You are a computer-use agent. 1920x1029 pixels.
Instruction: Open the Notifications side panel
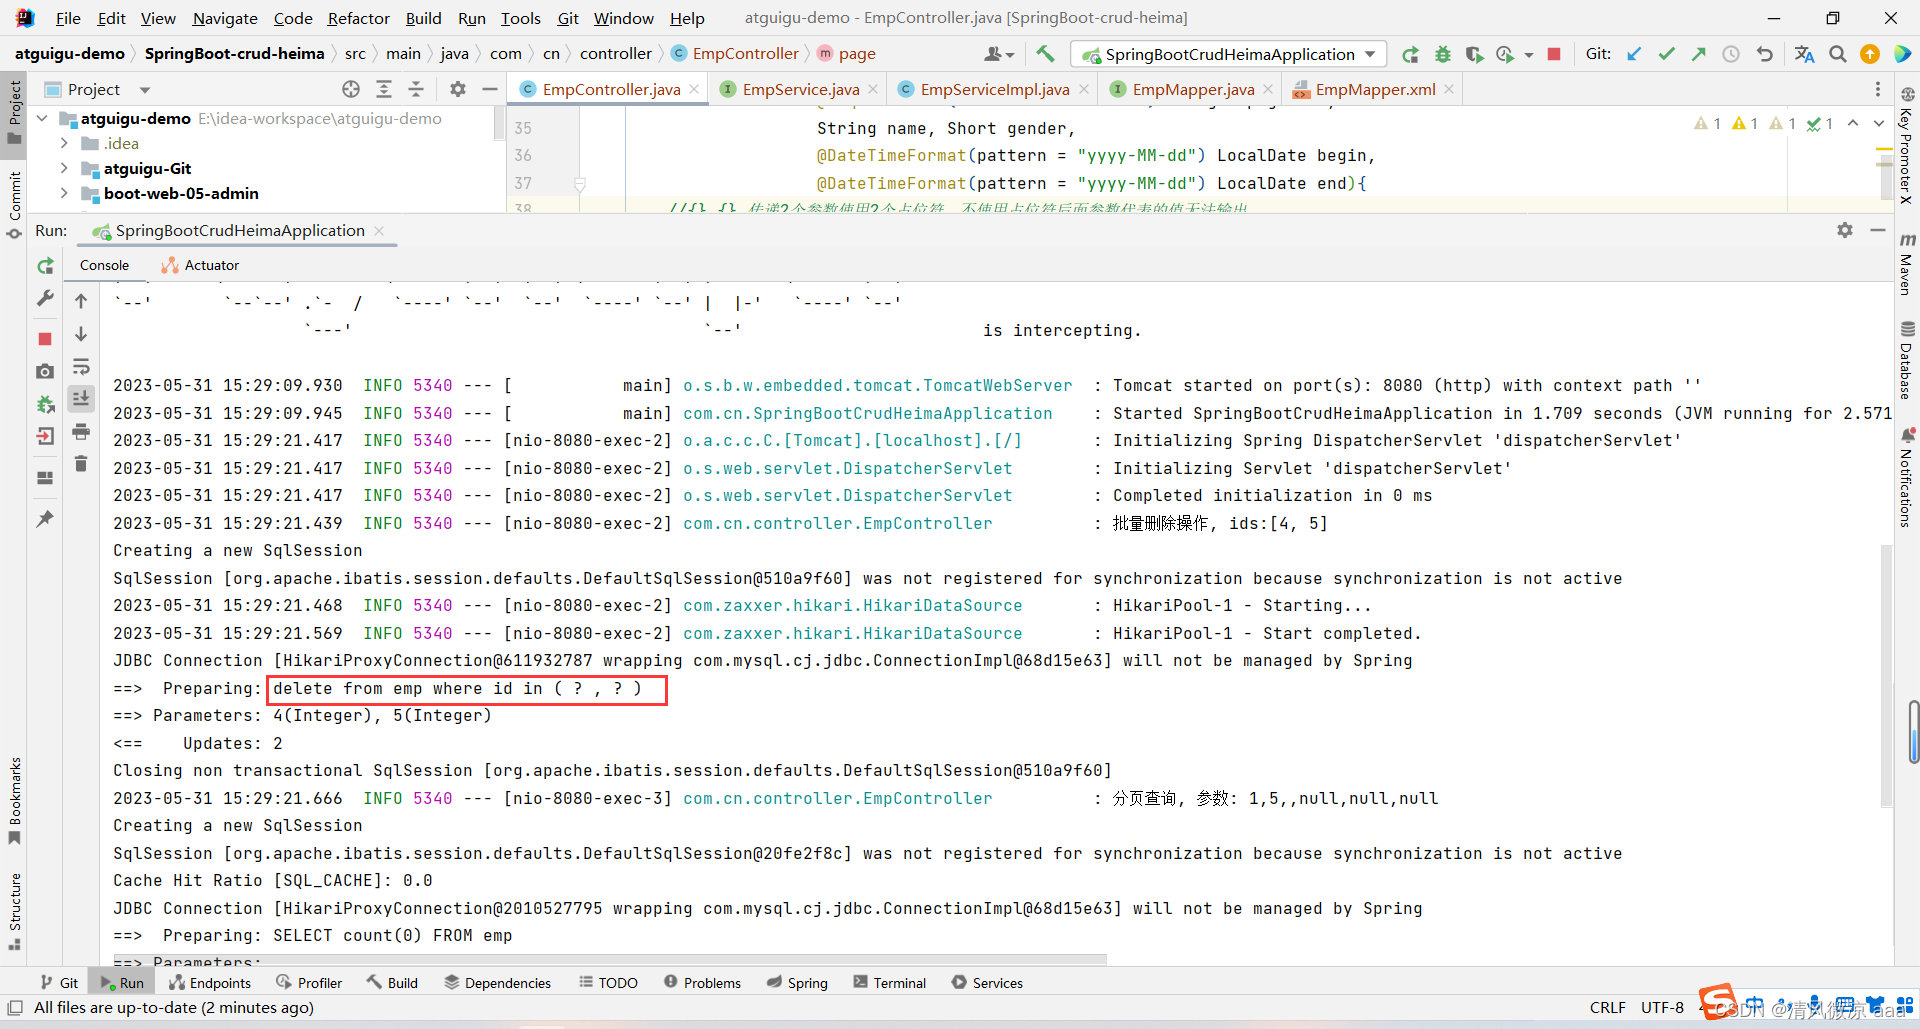pyautogui.click(x=1907, y=477)
